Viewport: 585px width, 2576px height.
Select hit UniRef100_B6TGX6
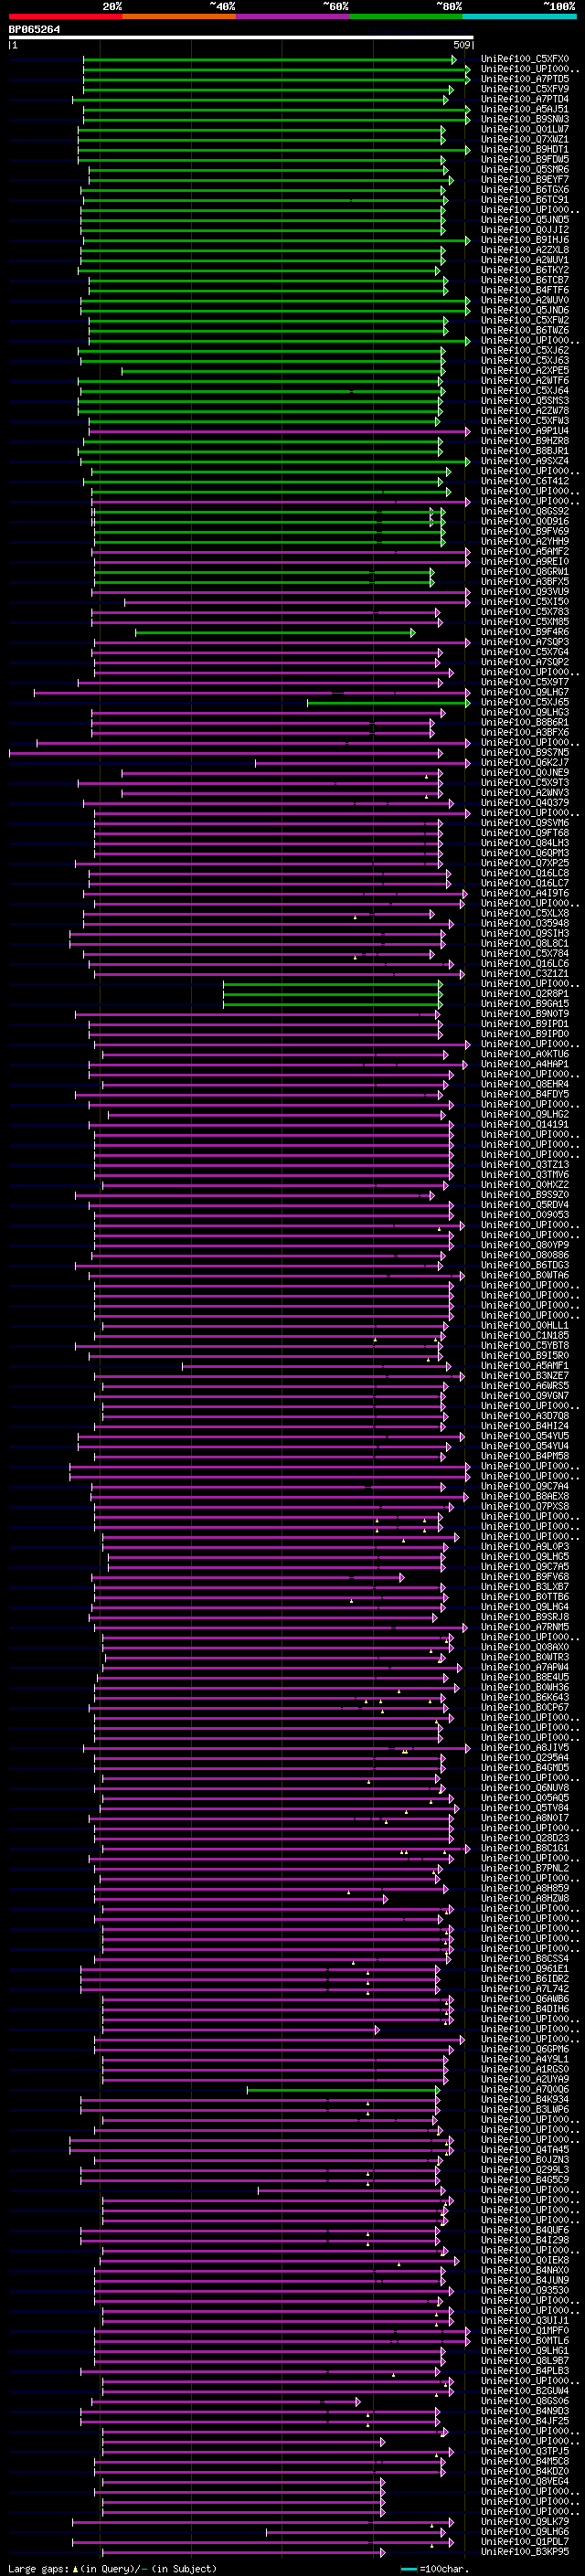click(x=525, y=190)
